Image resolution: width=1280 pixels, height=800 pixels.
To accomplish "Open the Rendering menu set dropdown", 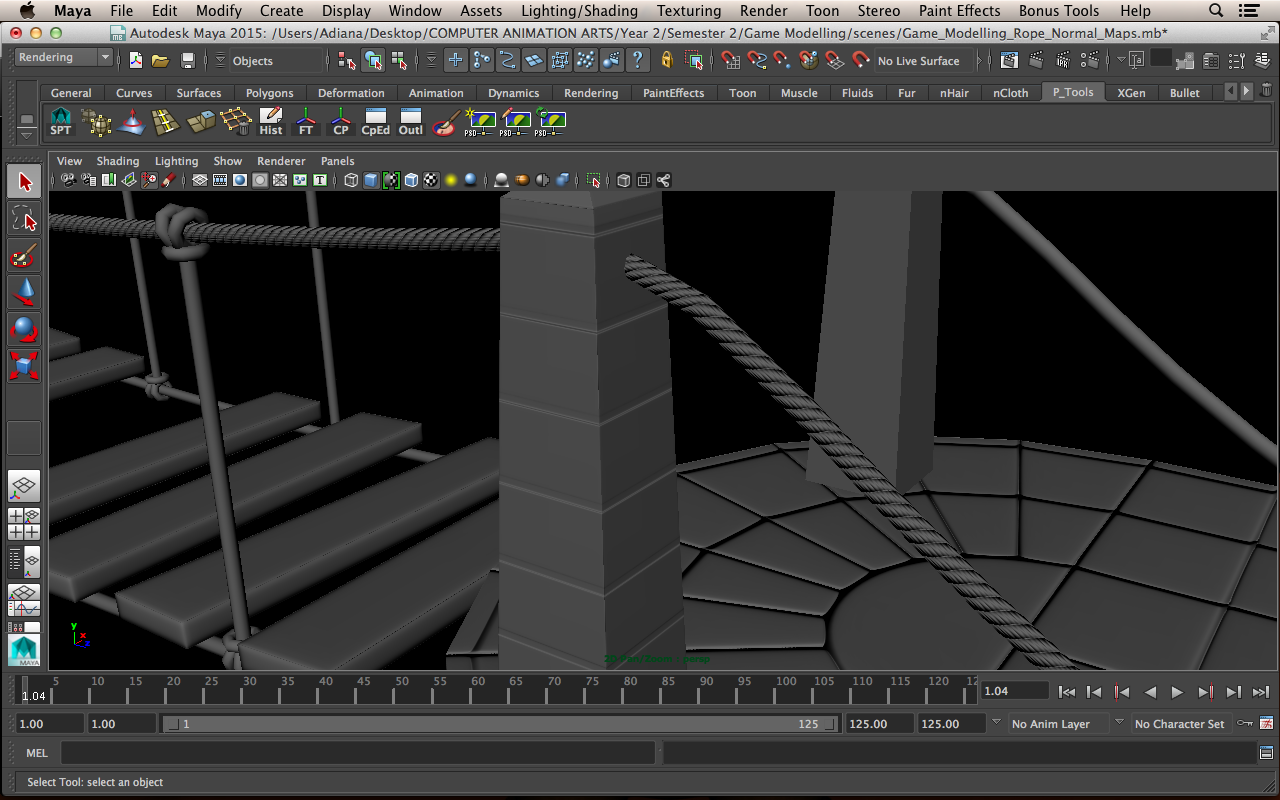I will coord(60,57).
